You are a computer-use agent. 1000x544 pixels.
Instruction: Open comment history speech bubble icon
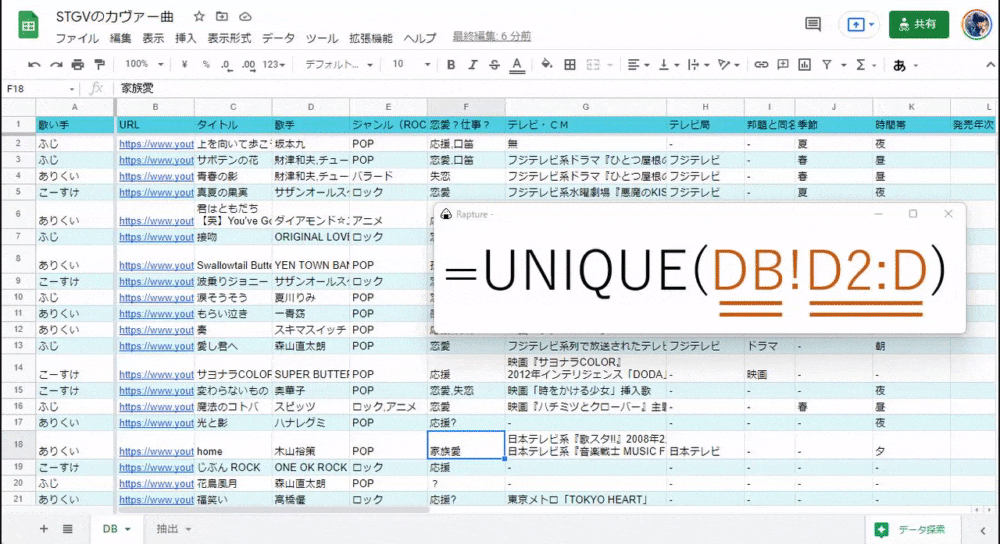tap(813, 24)
